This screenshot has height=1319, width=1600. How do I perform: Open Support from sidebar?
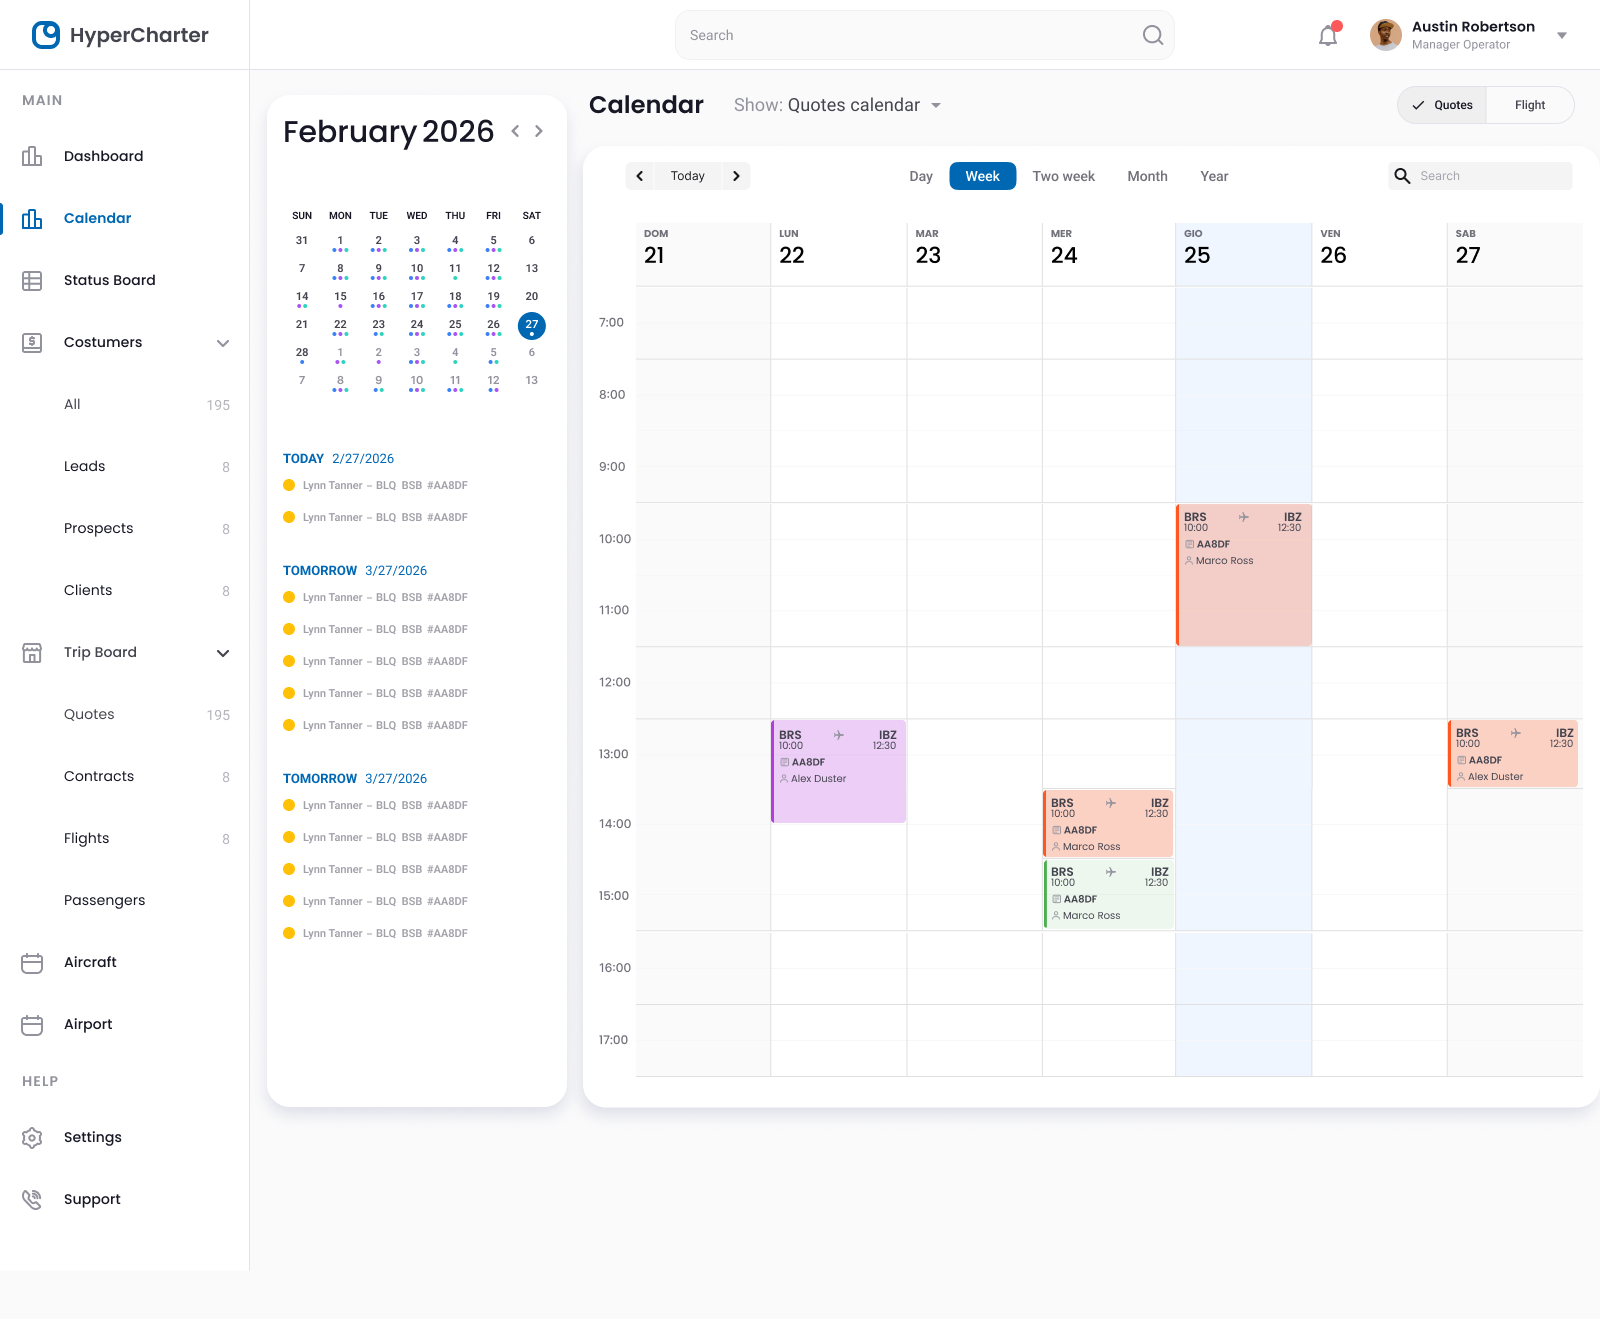point(92,1199)
